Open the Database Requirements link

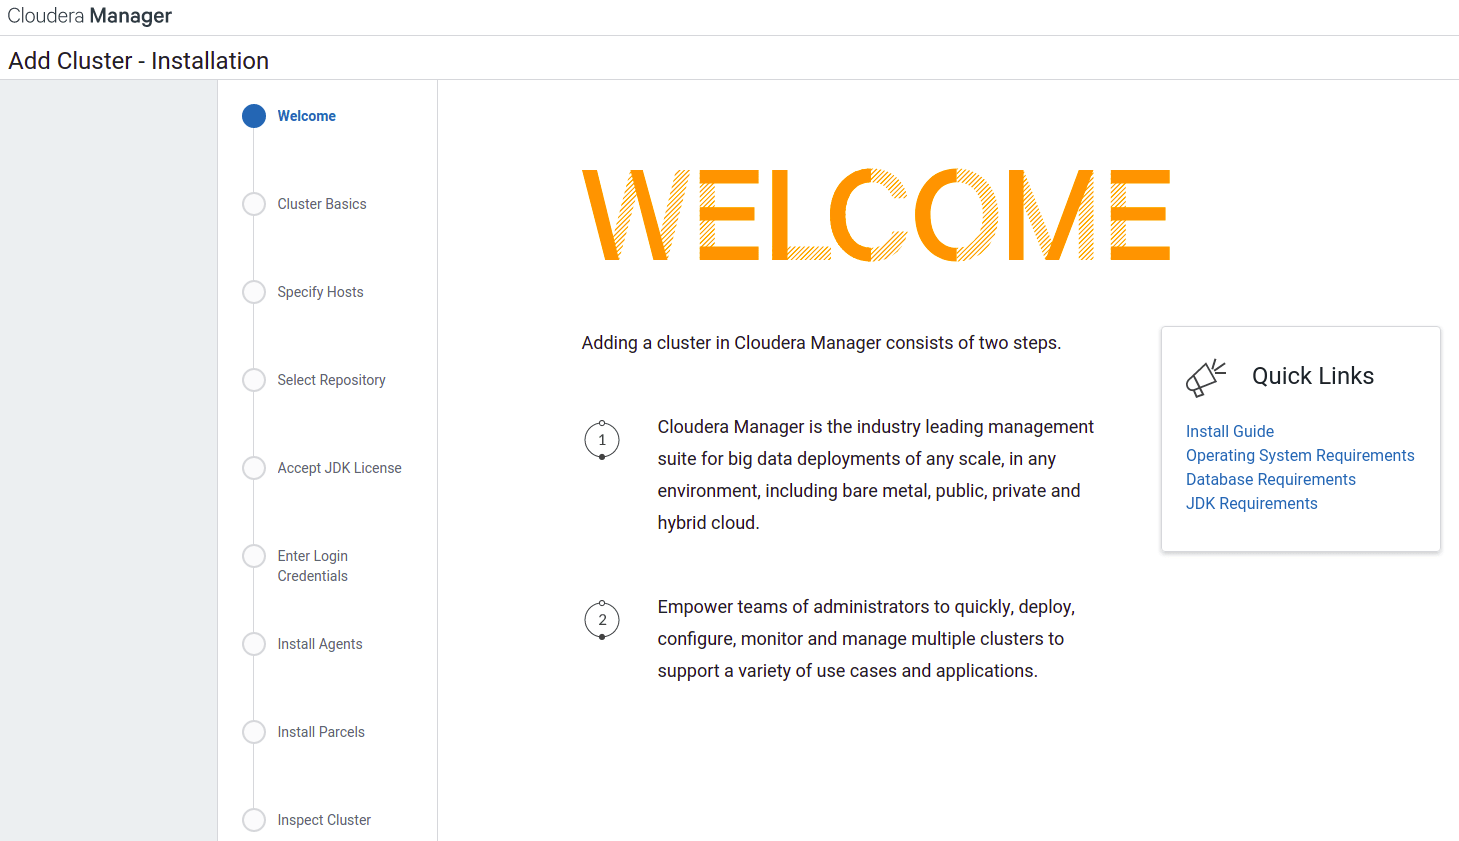click(1271, 479)
